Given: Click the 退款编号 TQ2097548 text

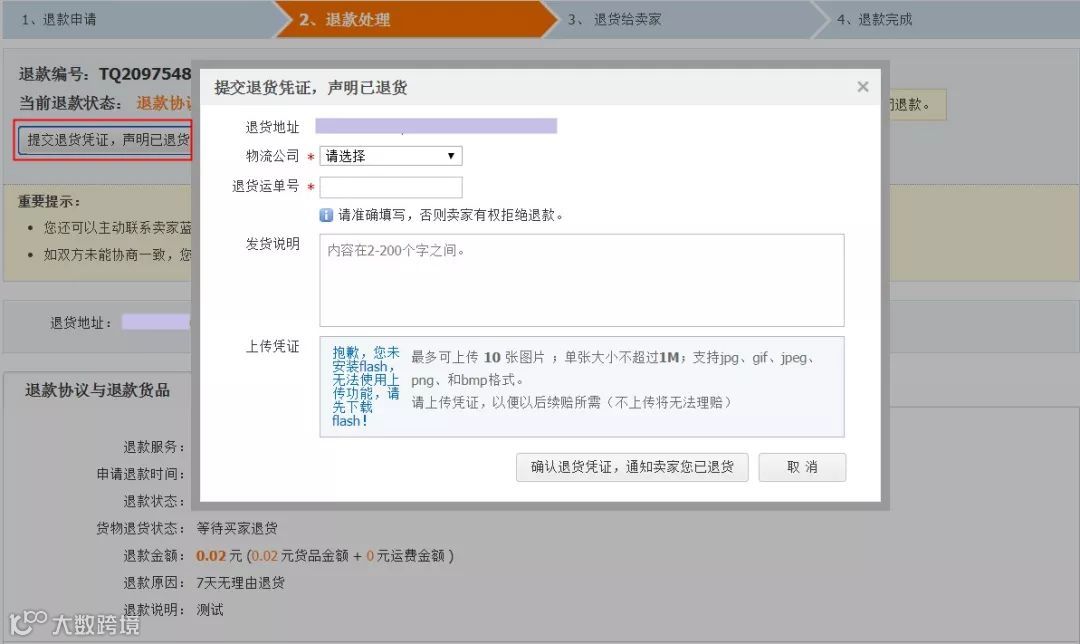Looking at the screenshot, I should pyautogui.click(x=105, y=74).
